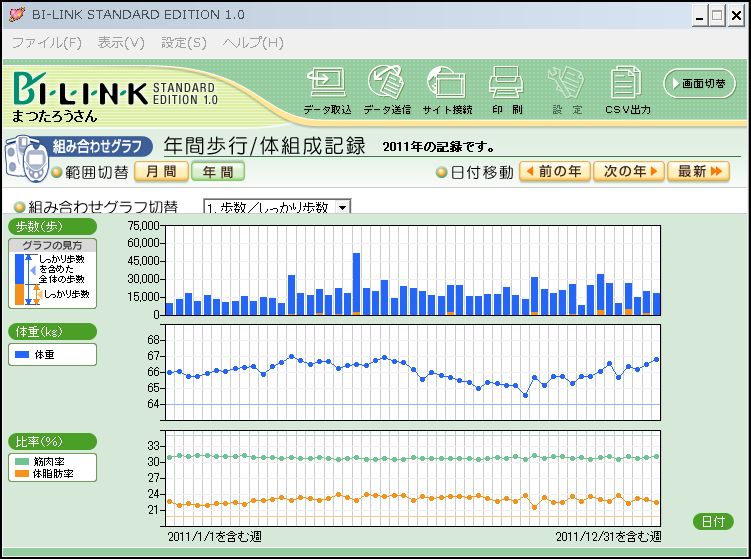The image size is (751, 559).
Task: Go to previous year with 前の年
Action: click(552, 172)
